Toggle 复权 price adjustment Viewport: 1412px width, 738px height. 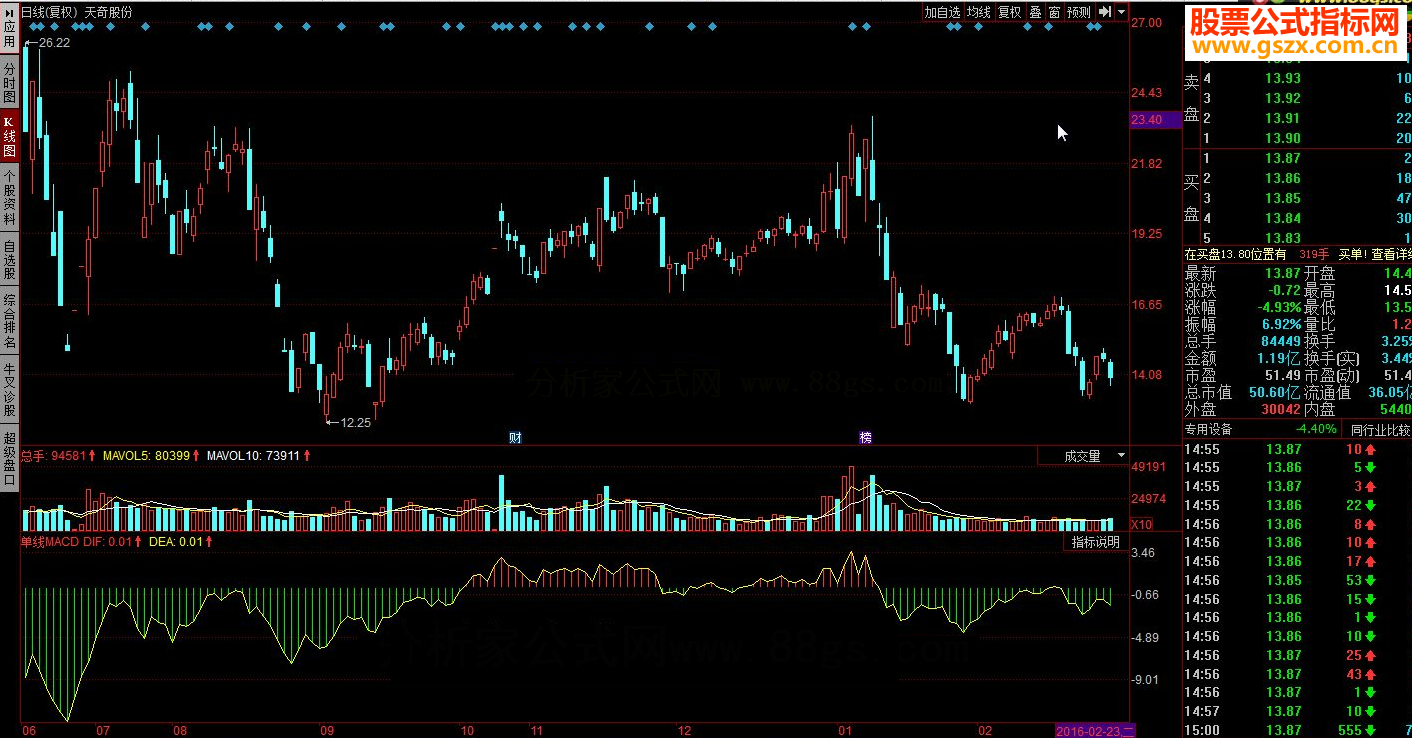1010,12
